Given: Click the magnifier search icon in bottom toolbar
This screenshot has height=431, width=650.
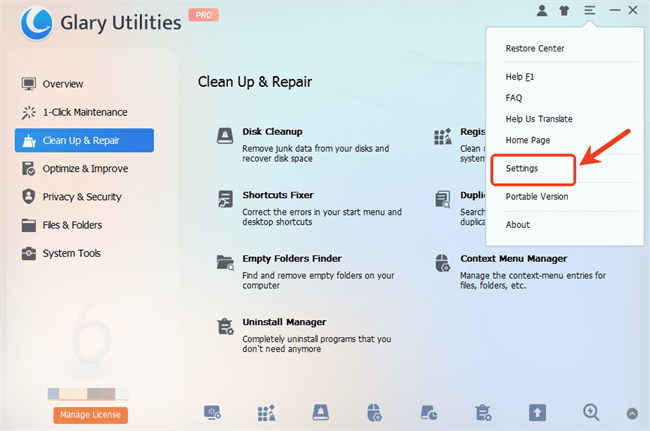Looking at the screenshot, I should [x=591, y=411].
